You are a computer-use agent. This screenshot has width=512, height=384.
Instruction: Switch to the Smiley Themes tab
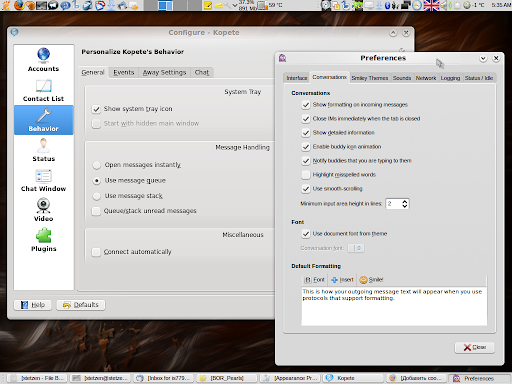tap(370, 78)
